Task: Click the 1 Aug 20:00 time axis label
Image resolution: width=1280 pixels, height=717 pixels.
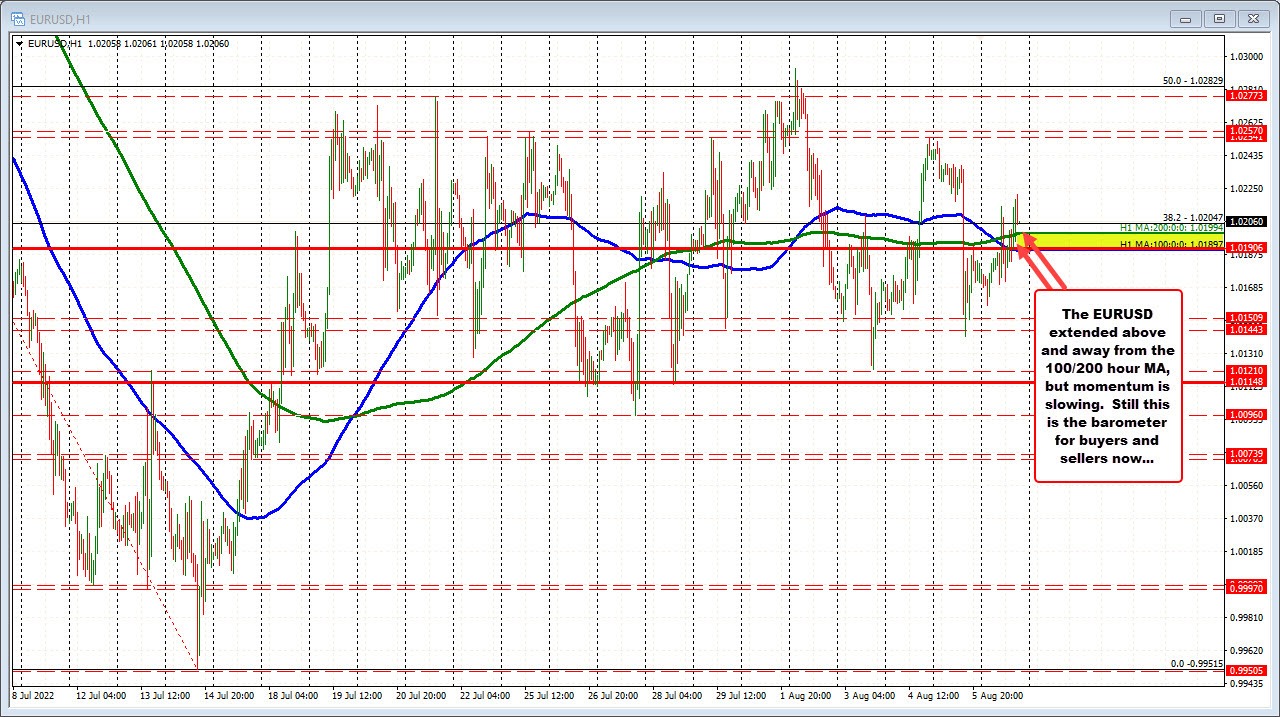Action: [x=807, y=695]
